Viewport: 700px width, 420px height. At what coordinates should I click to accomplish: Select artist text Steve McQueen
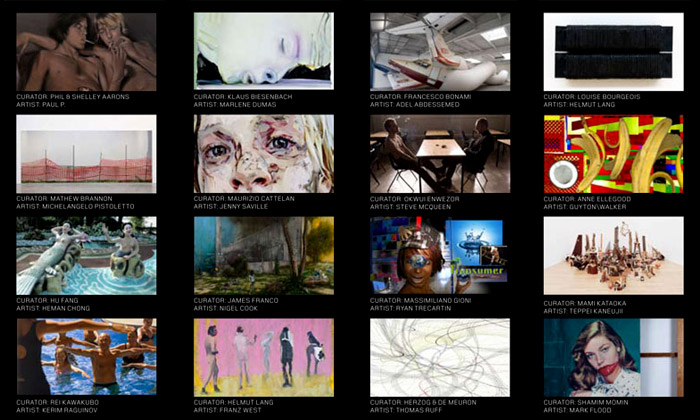[x=410, y=207]
